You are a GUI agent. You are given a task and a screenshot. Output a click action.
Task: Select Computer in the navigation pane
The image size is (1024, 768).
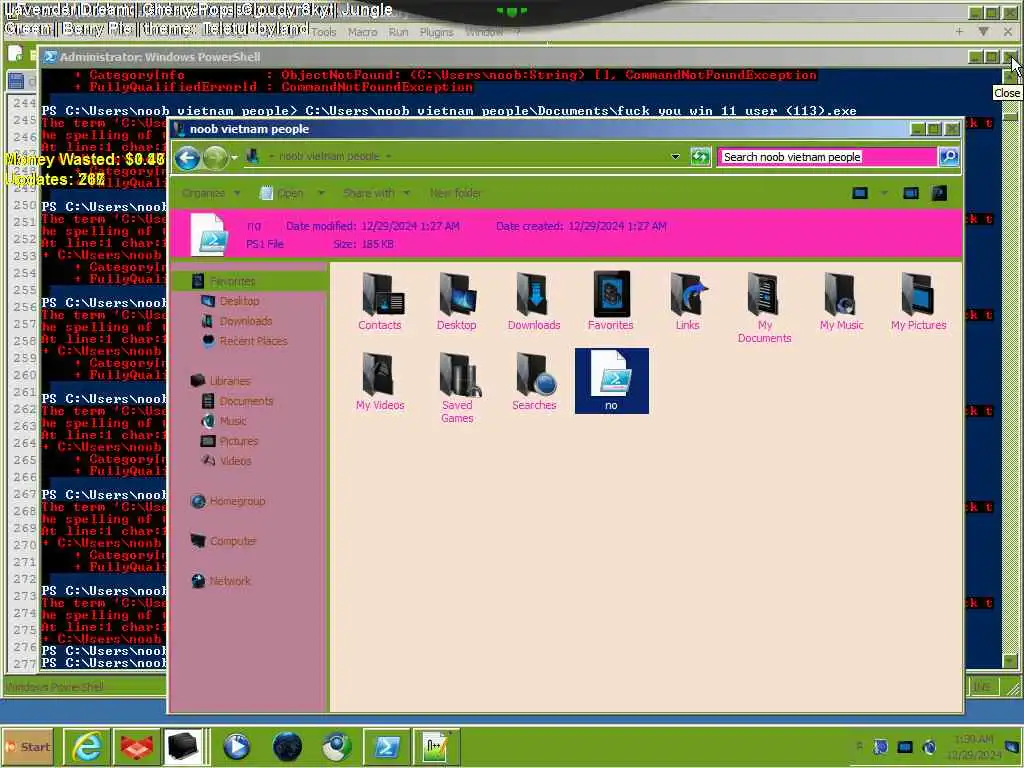click(x=223, y=541)
